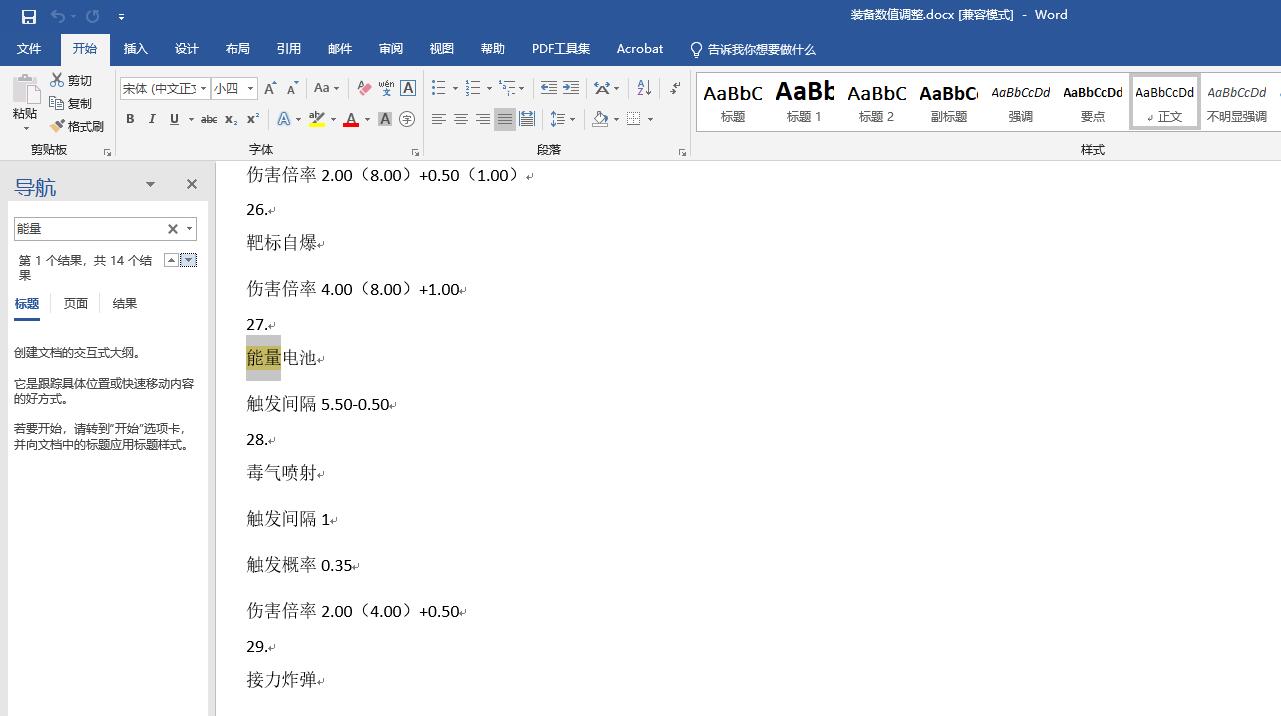Apply subscript formatting

[x=231, y=119]
